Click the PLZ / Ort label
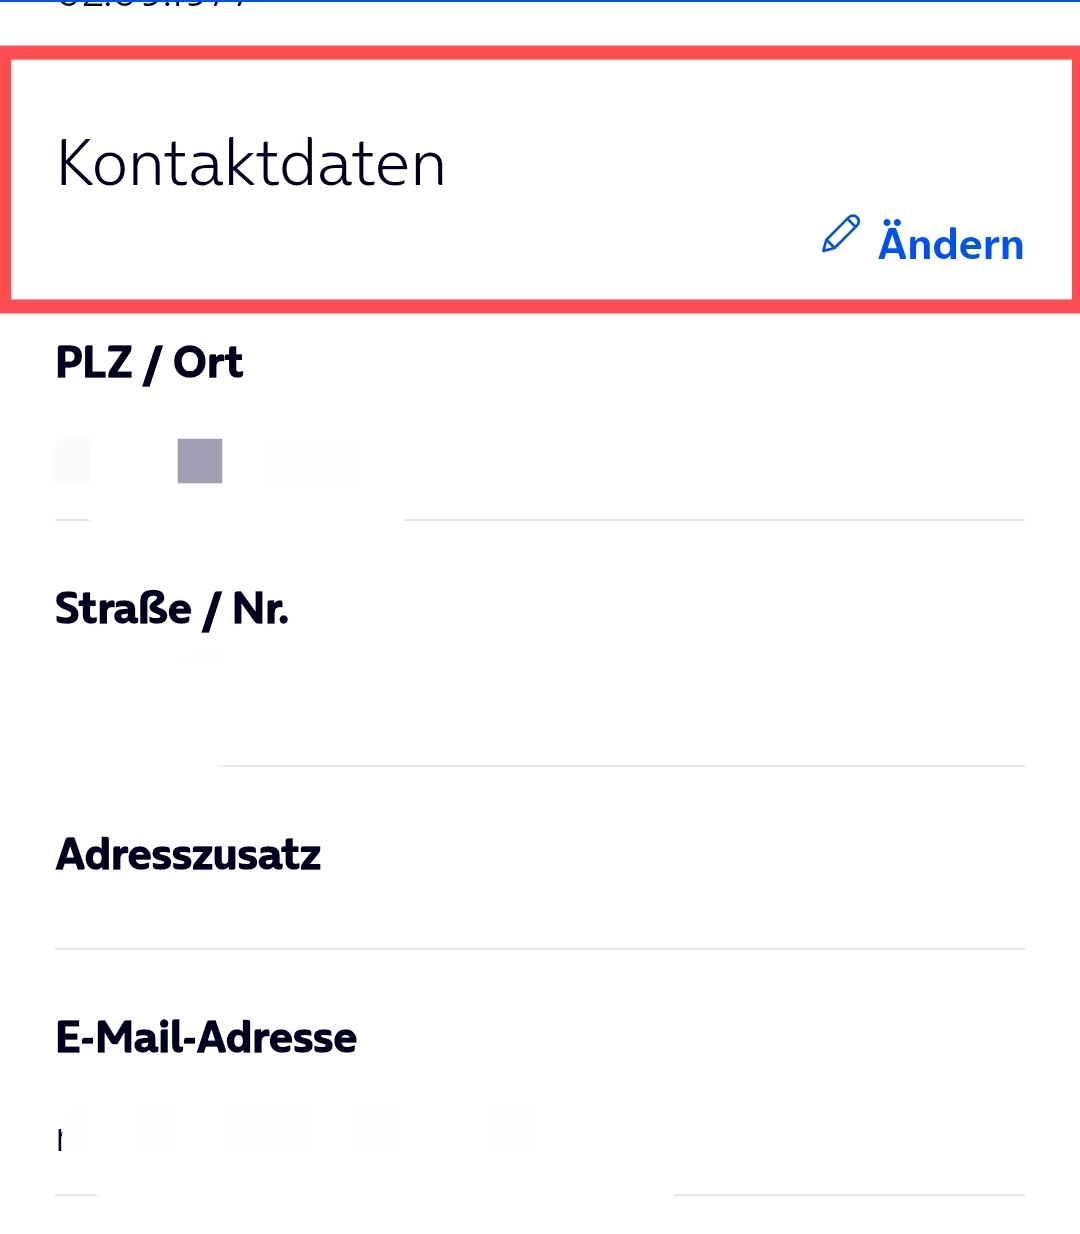The width and height of the screenshot is (1080, 1234). [149, 362]
